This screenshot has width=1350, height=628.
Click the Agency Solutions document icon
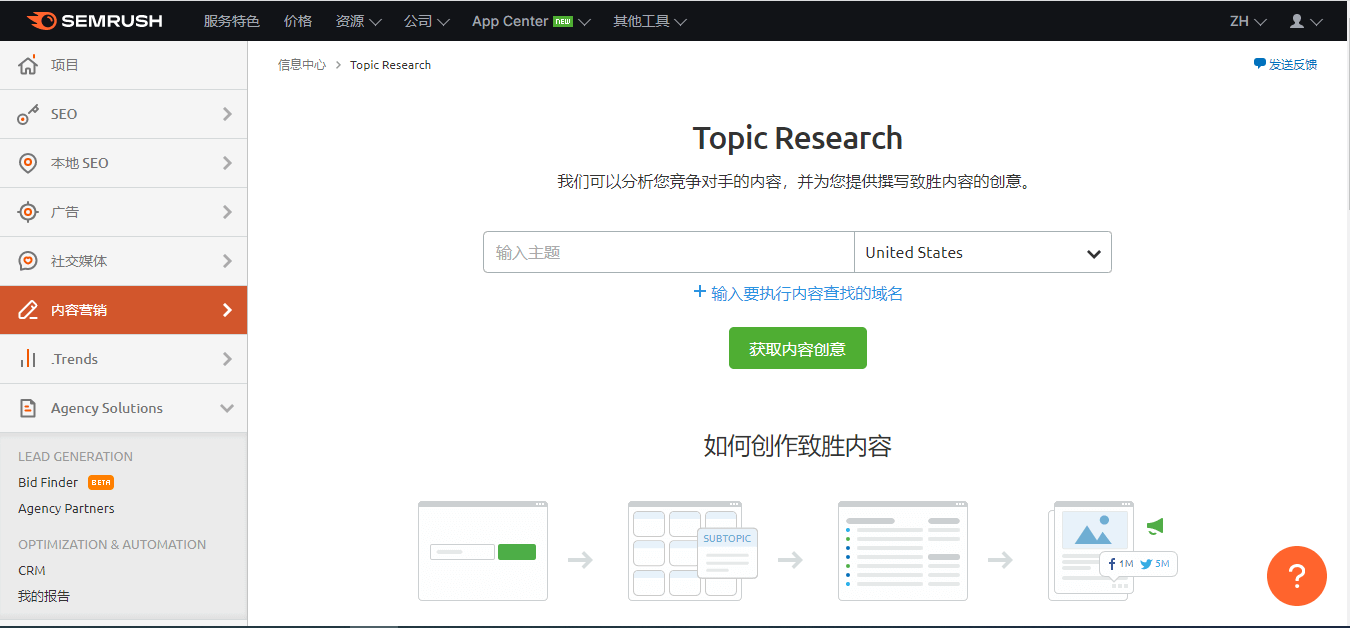tap(28, 408)
